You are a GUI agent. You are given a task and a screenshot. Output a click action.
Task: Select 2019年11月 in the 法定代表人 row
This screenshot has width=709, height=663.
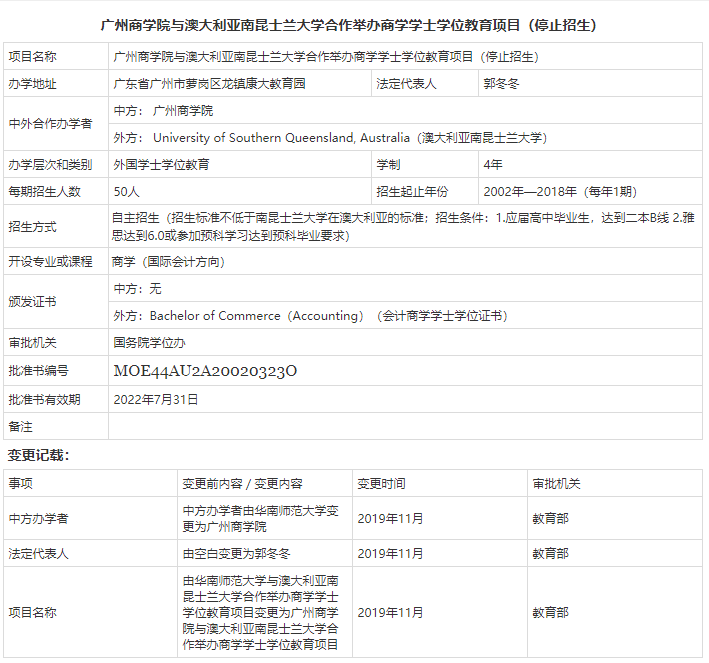(x=390, y=554)
